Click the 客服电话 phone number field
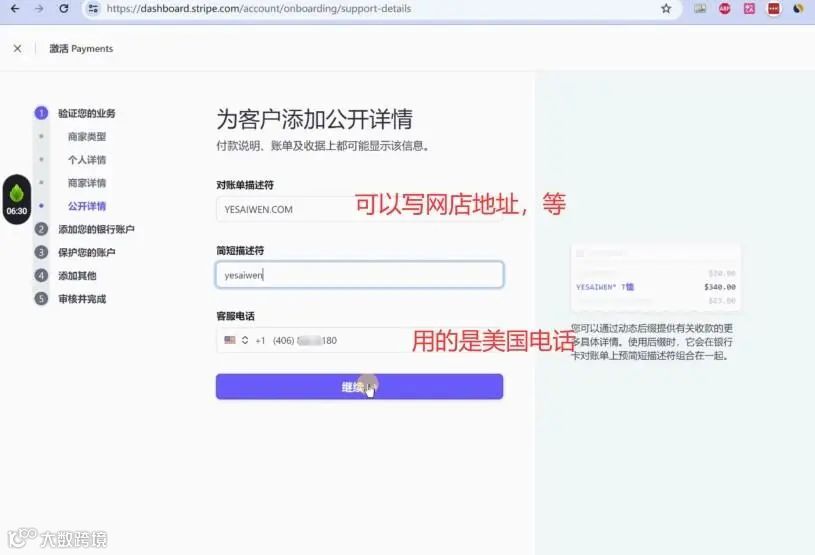The image size is (815, 555). point(359,340)
